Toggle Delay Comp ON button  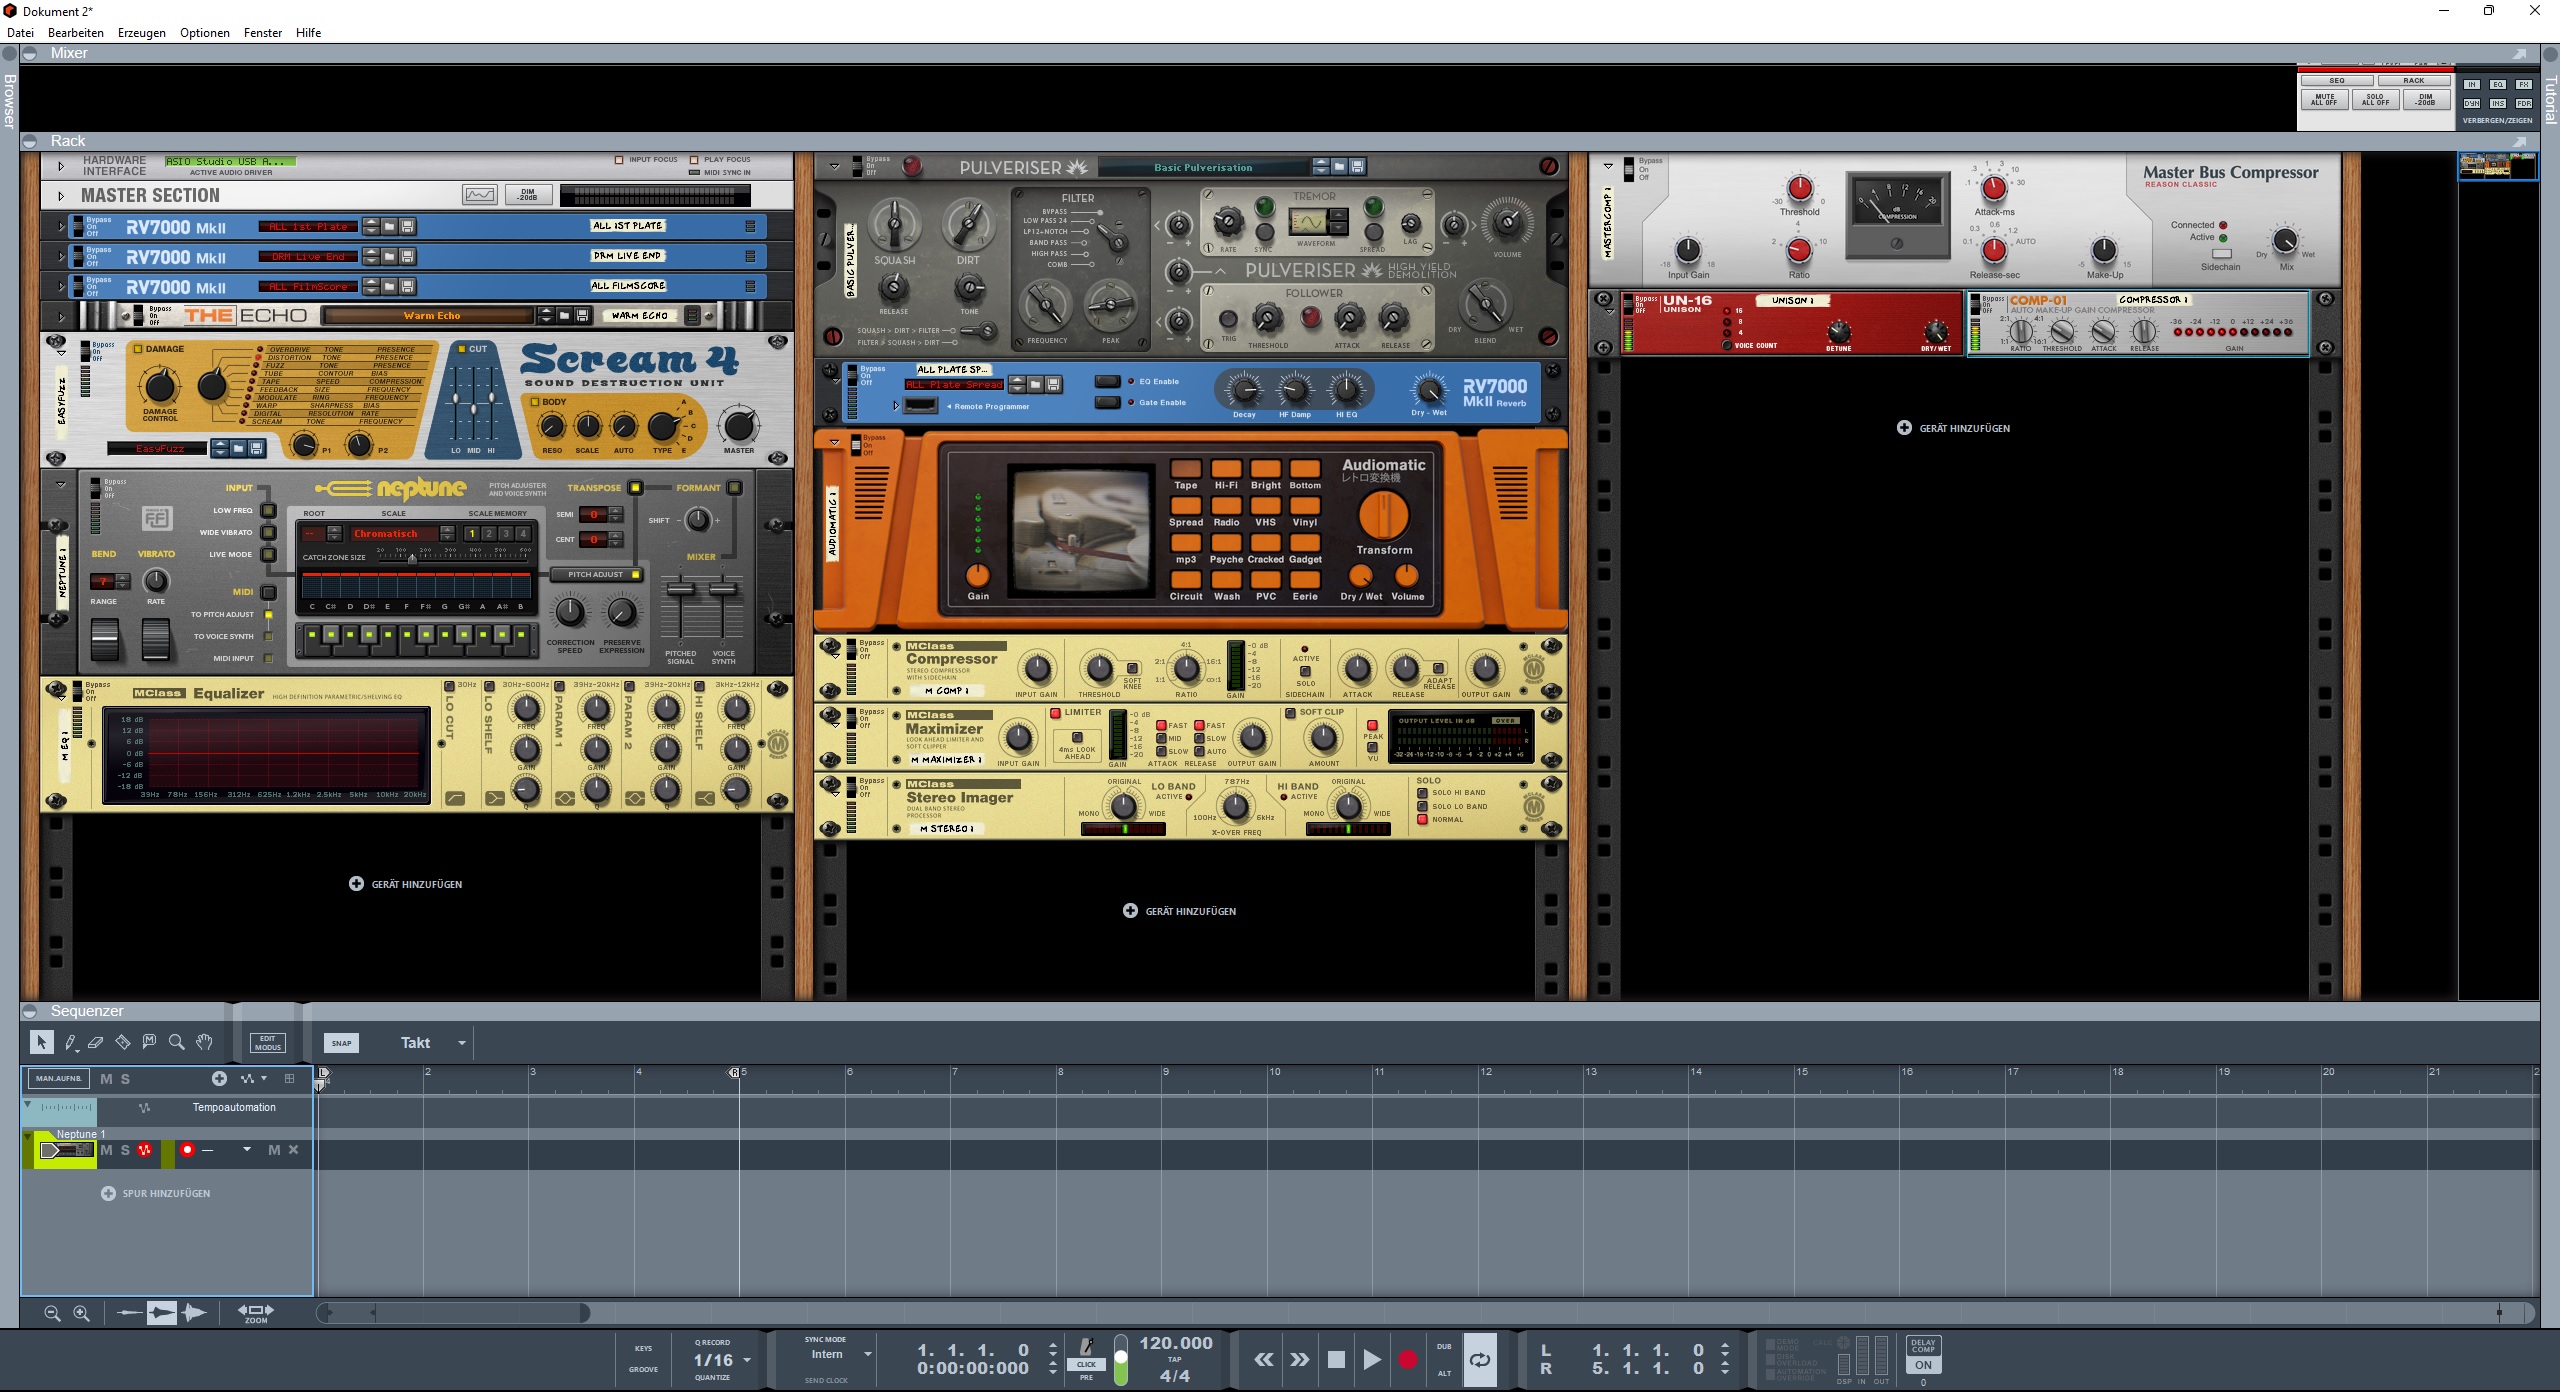click(x=1923, y=1366)
